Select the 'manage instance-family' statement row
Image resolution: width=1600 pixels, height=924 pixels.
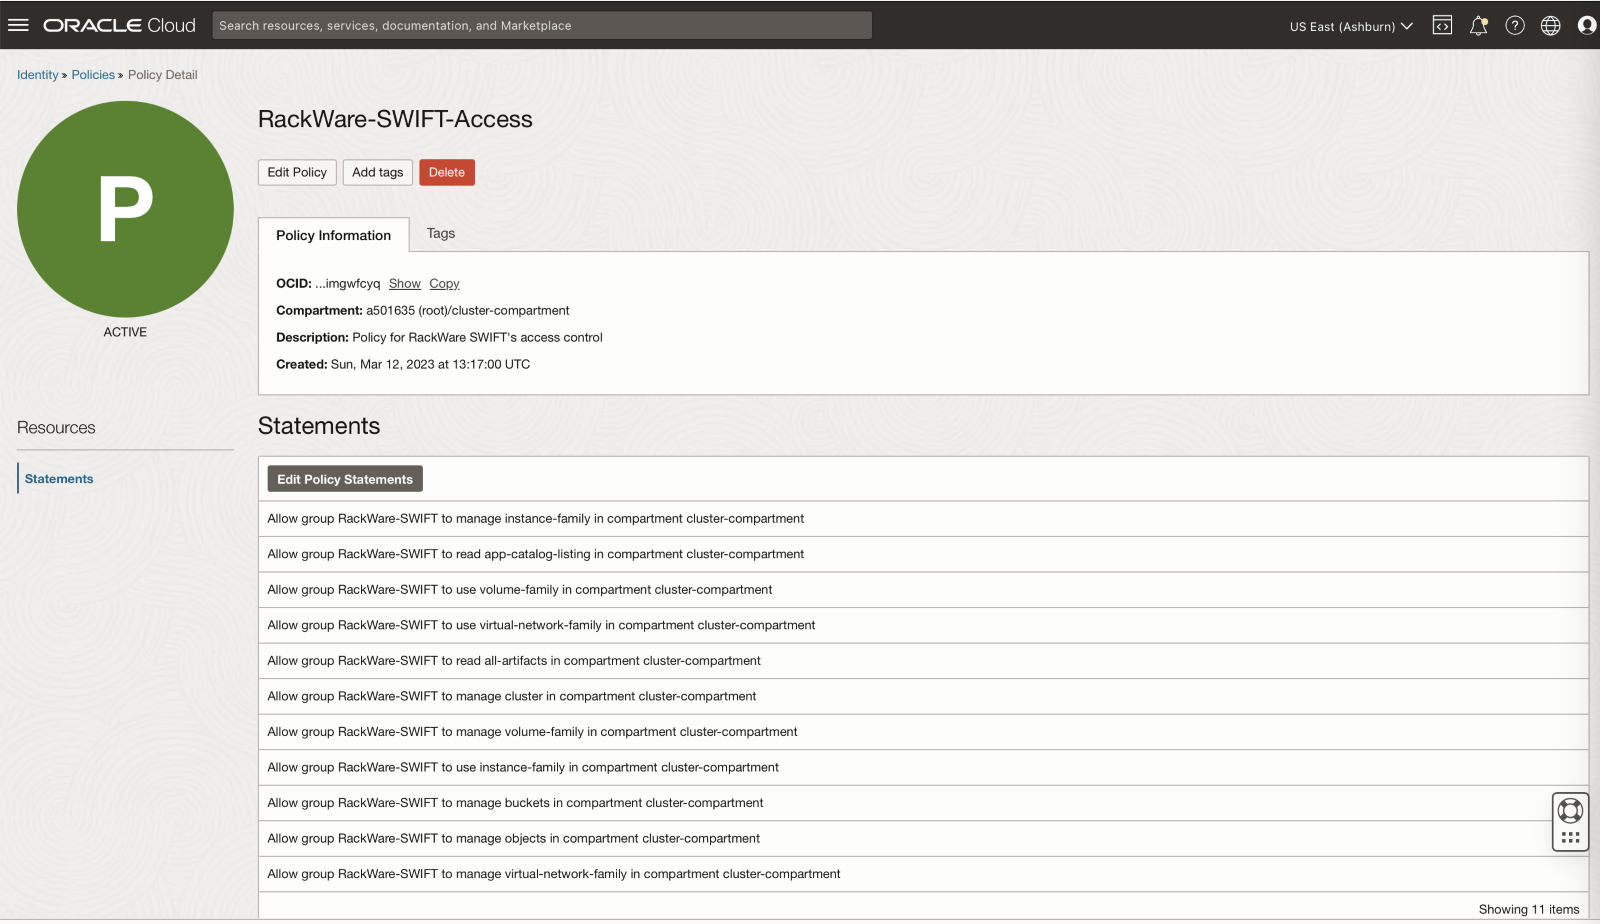click(923, 519)
